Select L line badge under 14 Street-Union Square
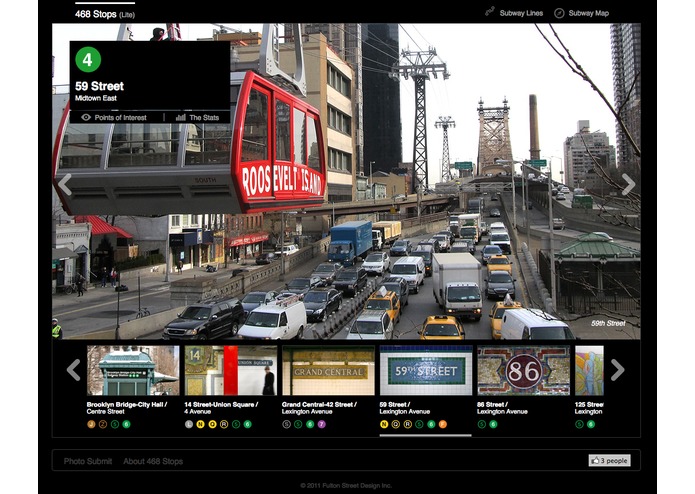This screenshot has height=494, width=695. click(x=189, y=424)
